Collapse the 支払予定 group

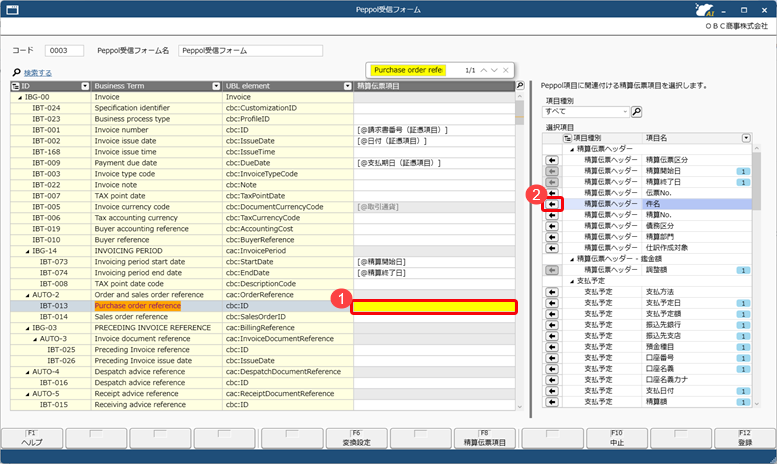tap(572, 281)
